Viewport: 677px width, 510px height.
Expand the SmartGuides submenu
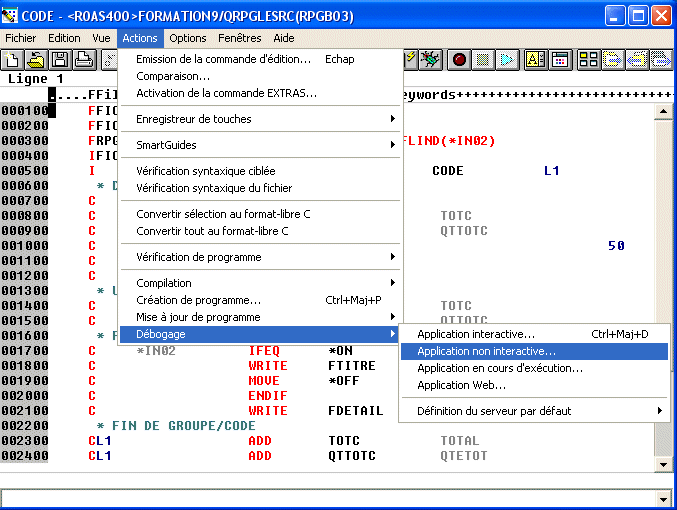pos(260,145)
